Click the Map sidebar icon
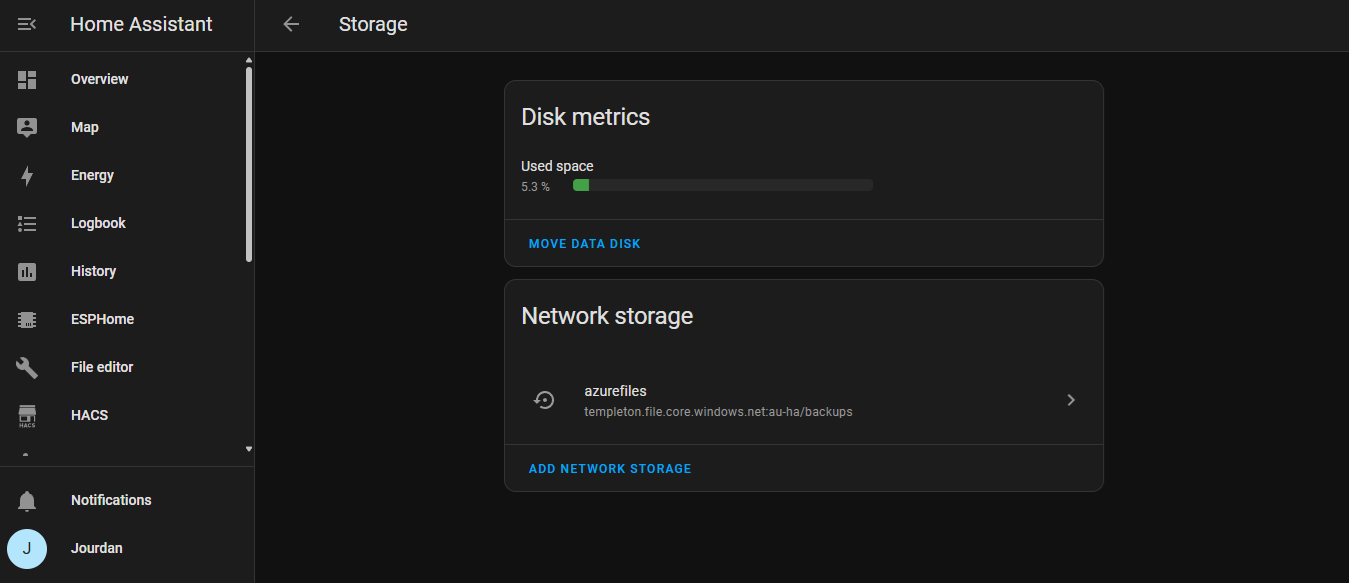1349x583 pixels. tap(27, 127)
